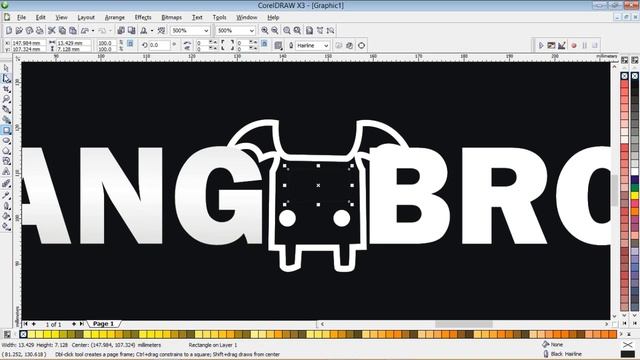Select the Basic Shapes tool
The width and height of the screenshot is (640, 360).
click(x=6, y=161)
